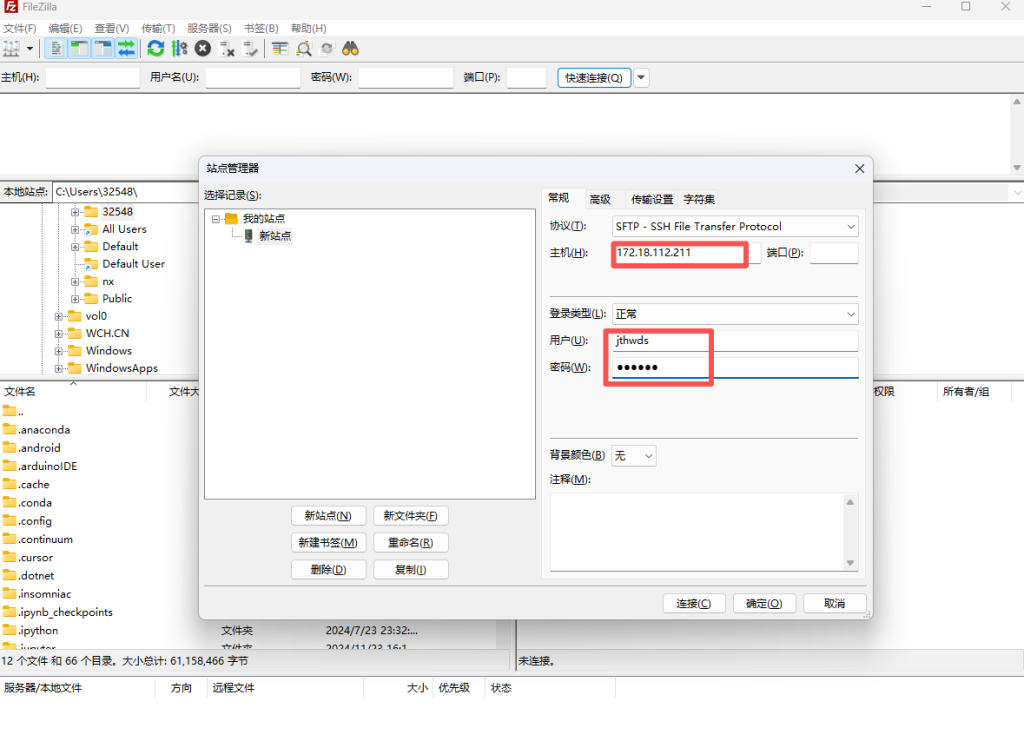Viewport: 1024px width, 748px height.
Task: Open the 传输设置 tab
Action: click(652, 199)
